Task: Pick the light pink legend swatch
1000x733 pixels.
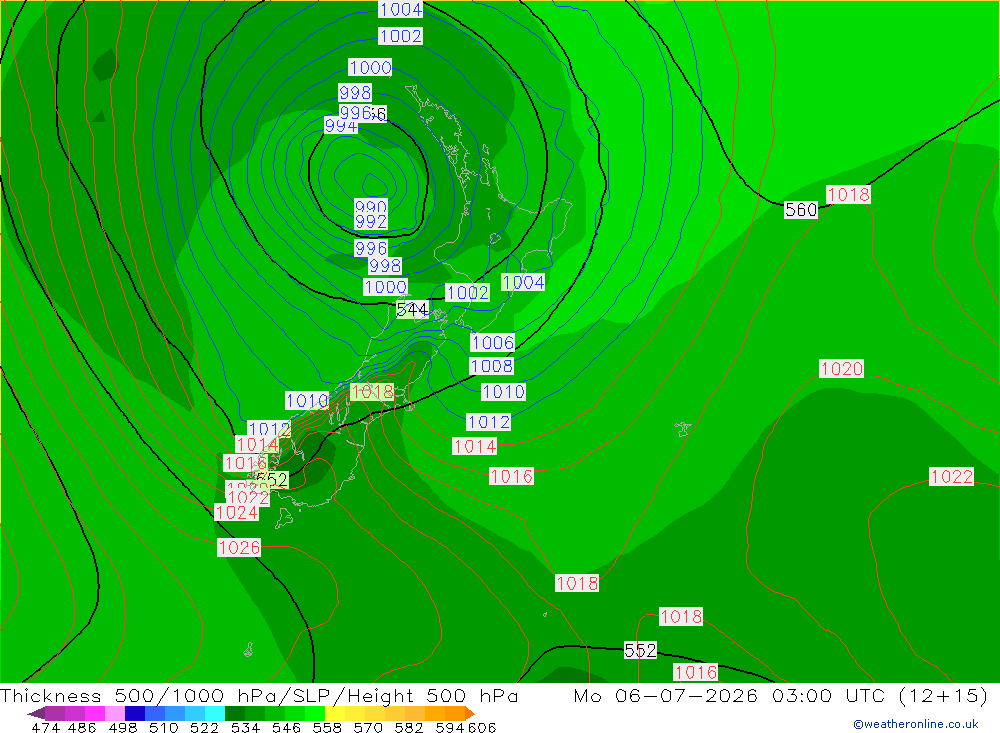Action: tap(115, 713)
